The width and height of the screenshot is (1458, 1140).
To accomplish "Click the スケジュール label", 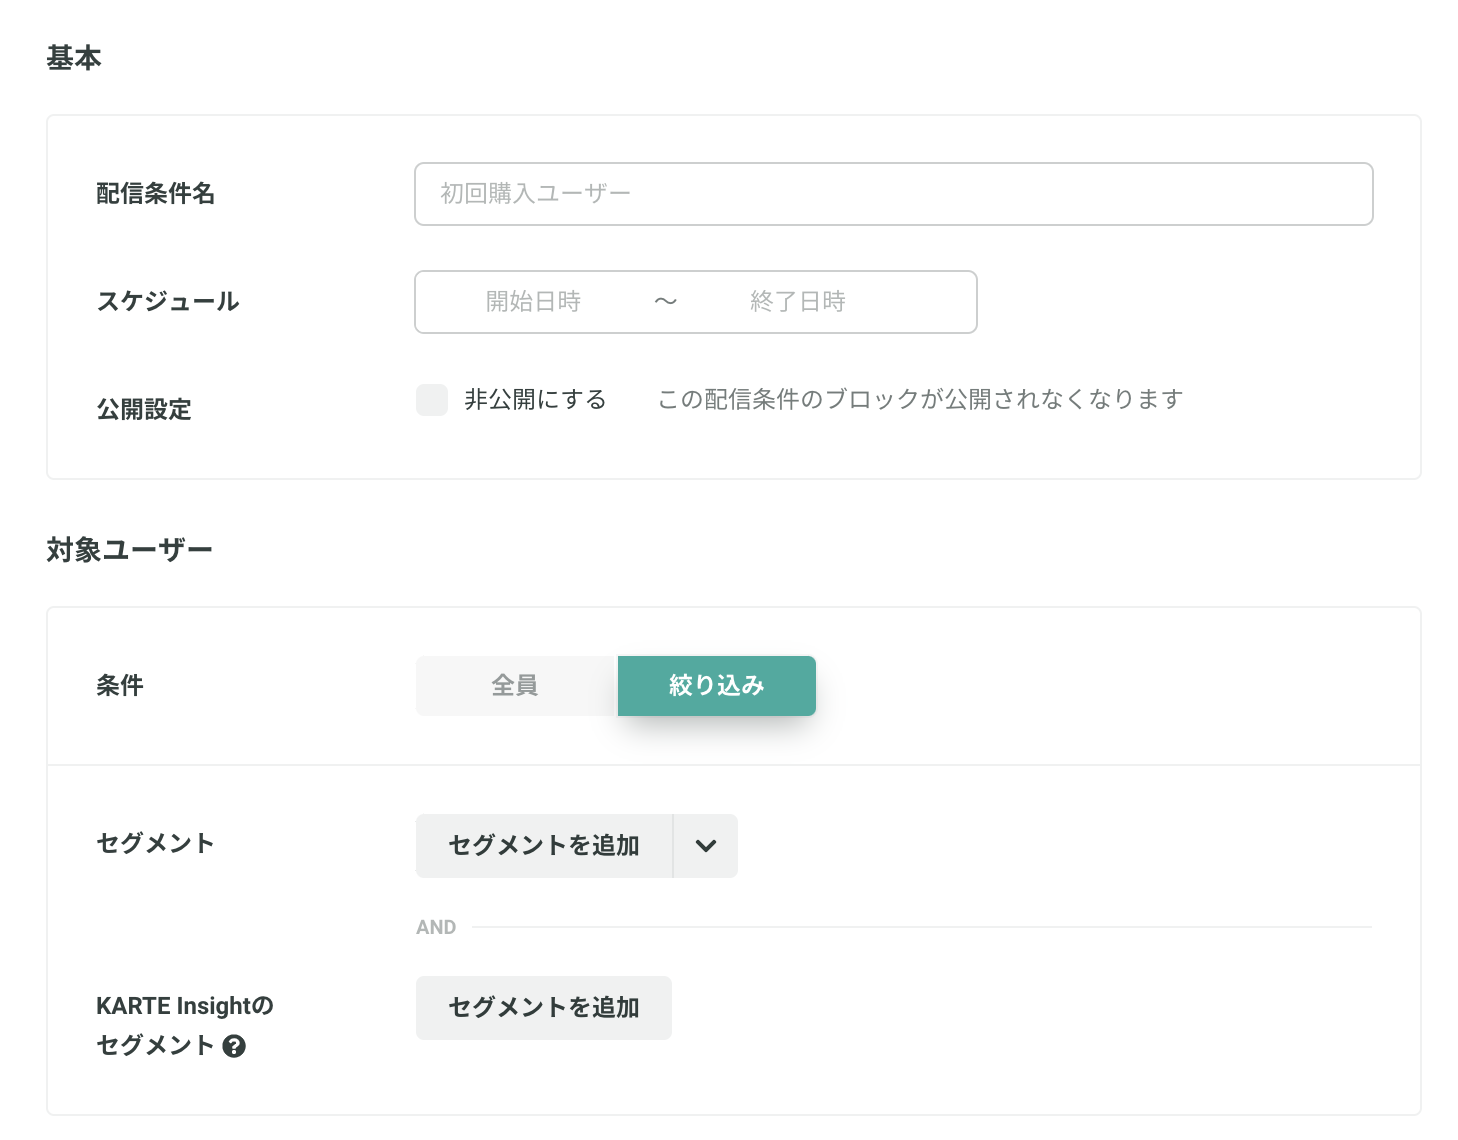I will click(x=168, y=302).
